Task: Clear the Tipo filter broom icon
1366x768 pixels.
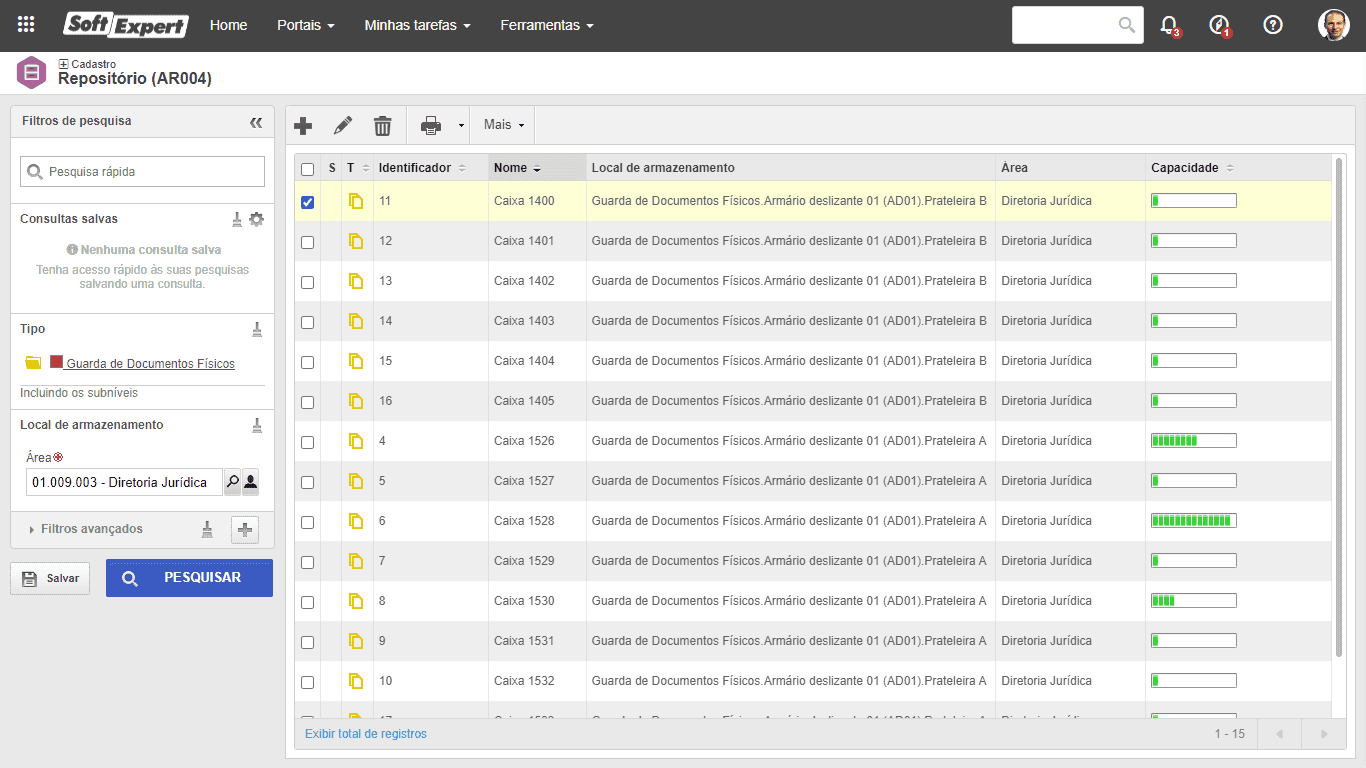Action: [x=257, y=329]
